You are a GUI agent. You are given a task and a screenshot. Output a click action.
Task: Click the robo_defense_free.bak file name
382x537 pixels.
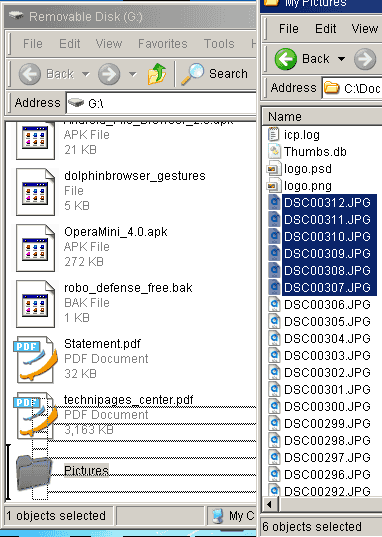(128, 288)
